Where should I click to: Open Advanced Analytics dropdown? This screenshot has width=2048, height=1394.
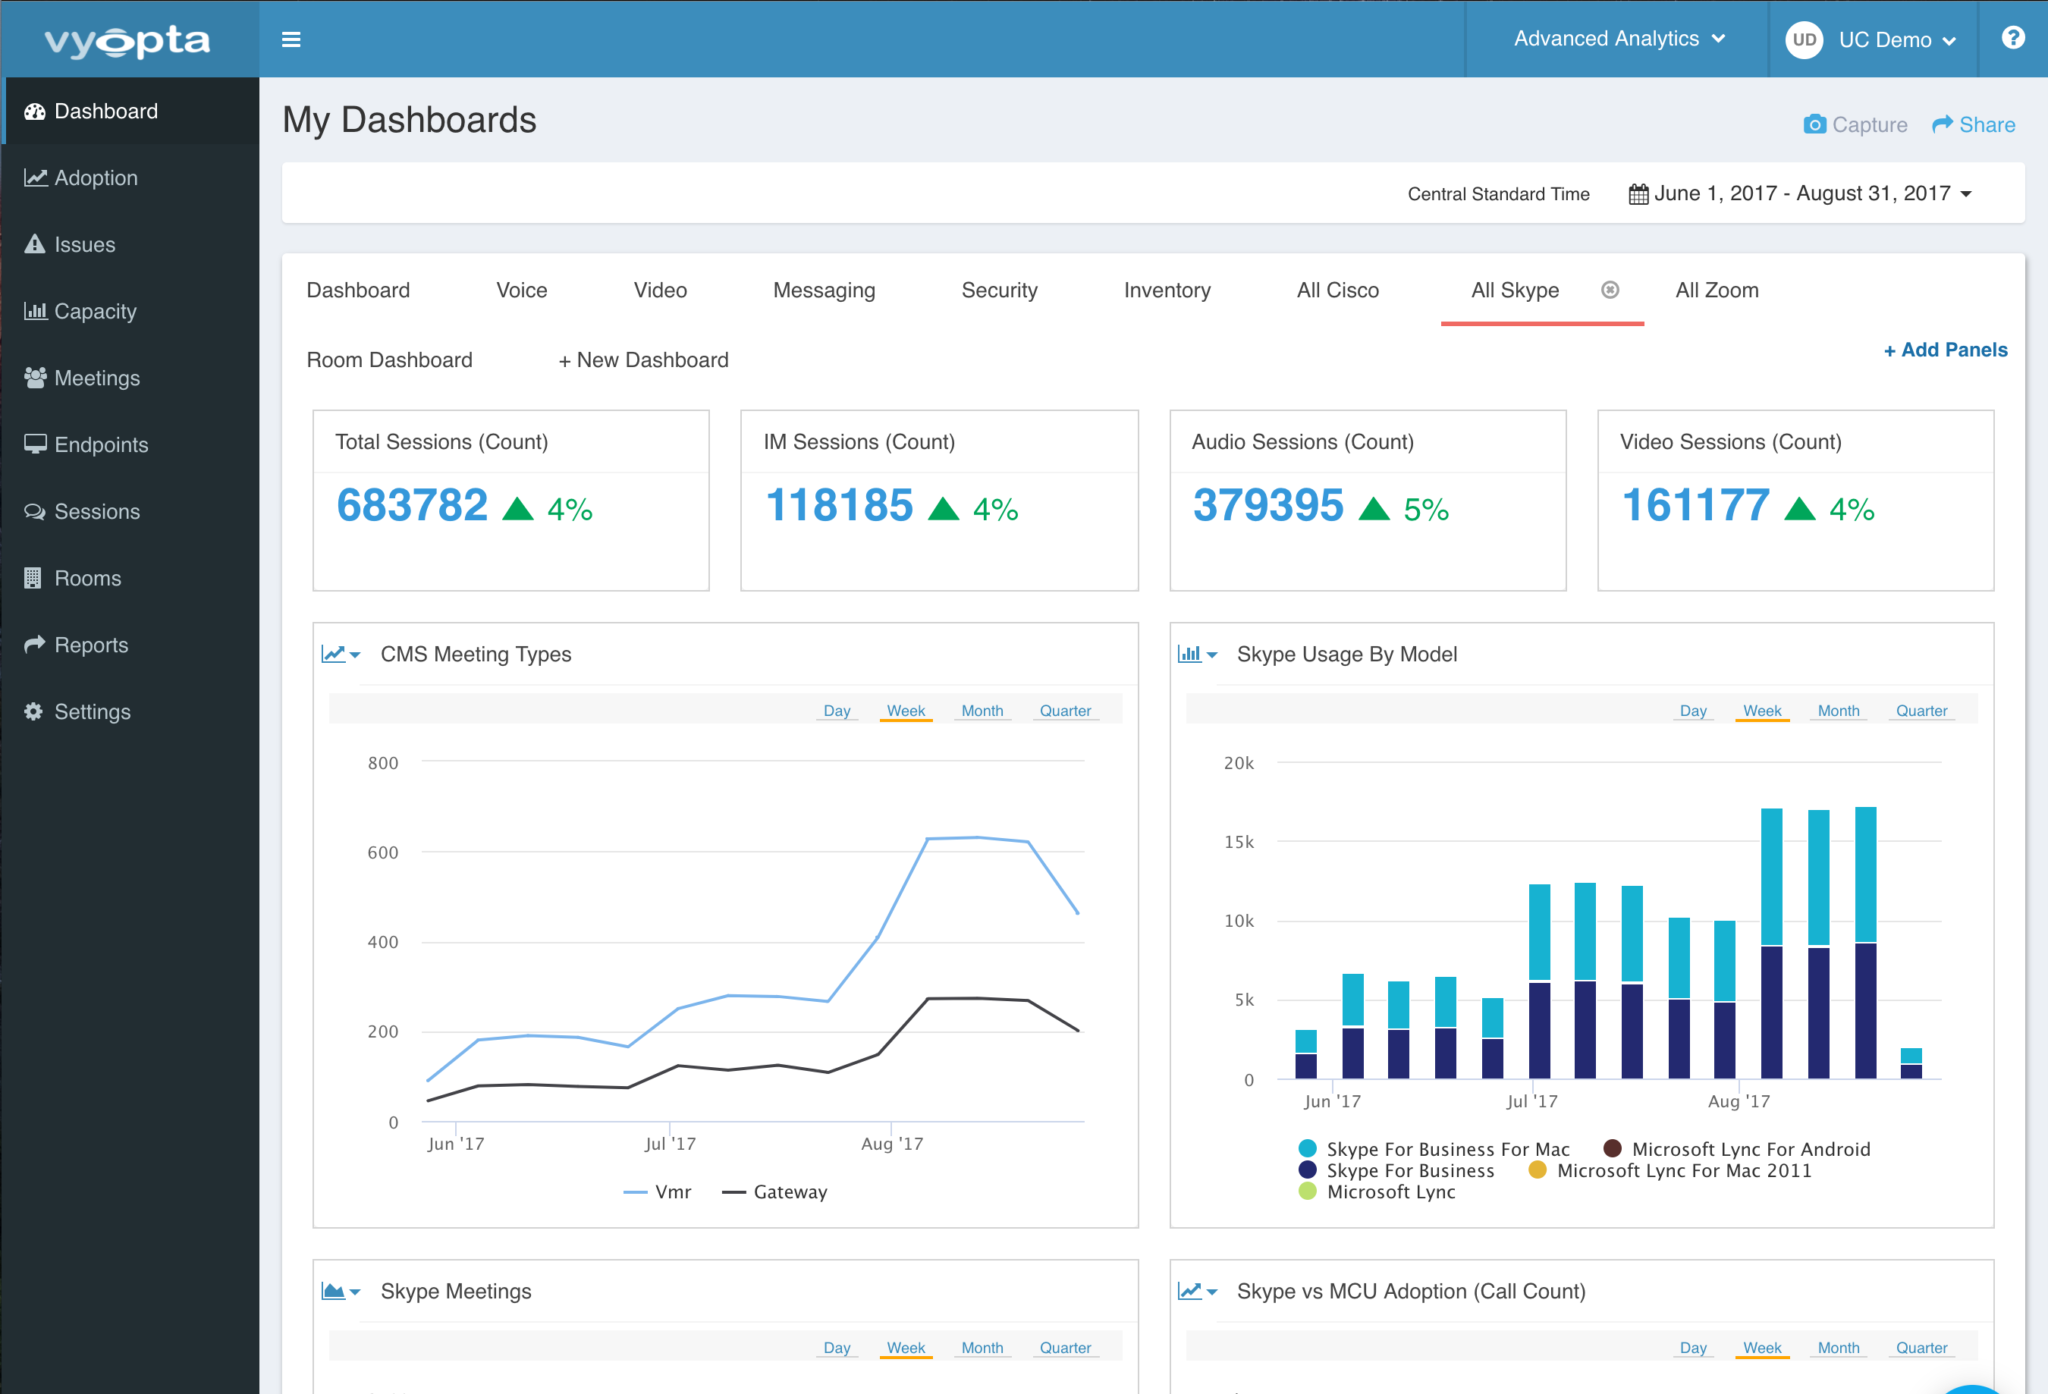tap(1620, 39)
